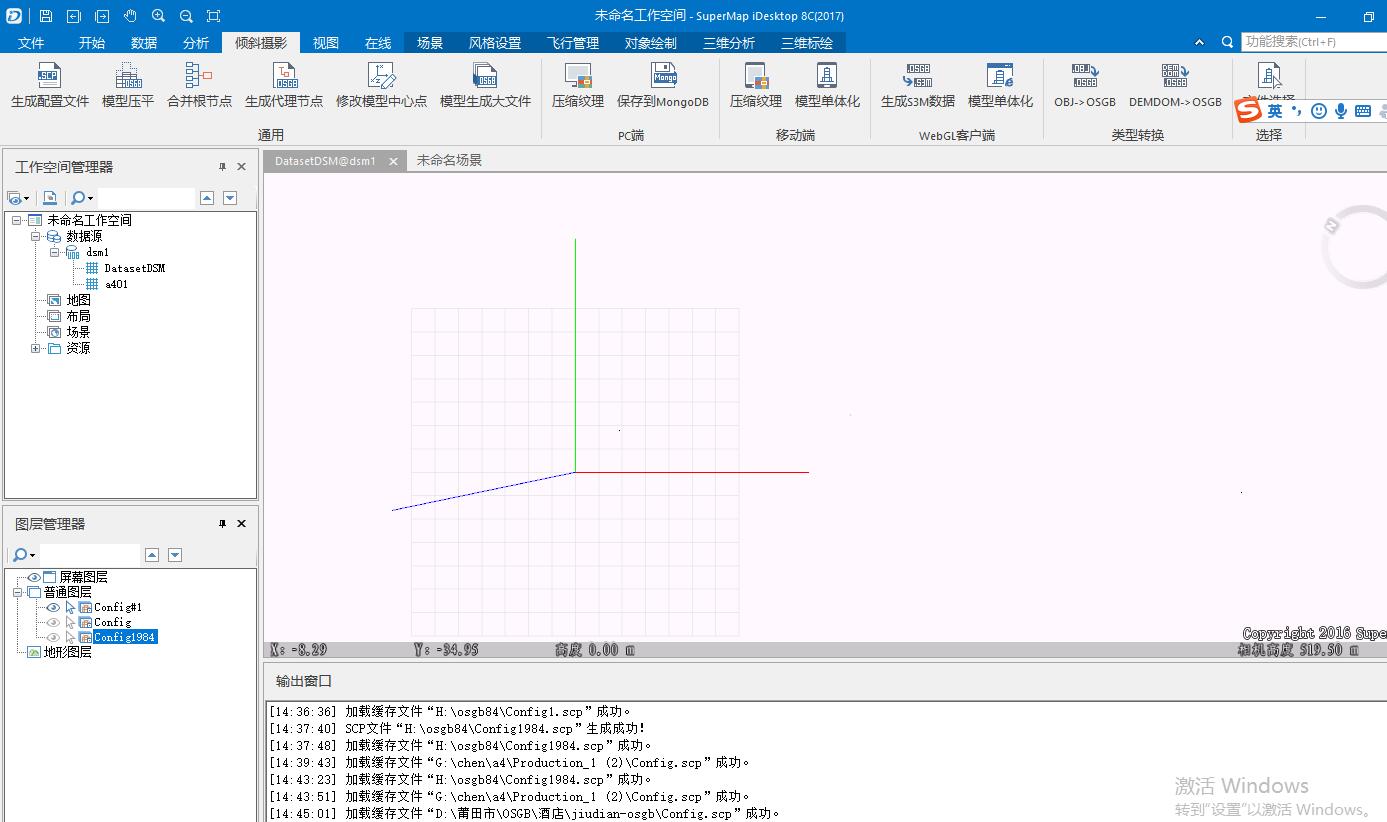Click the 生成配置文件 SCP icon
The width and height of the screenshot is (1387, 822).
pyautogui.click(x=49, y=78)
